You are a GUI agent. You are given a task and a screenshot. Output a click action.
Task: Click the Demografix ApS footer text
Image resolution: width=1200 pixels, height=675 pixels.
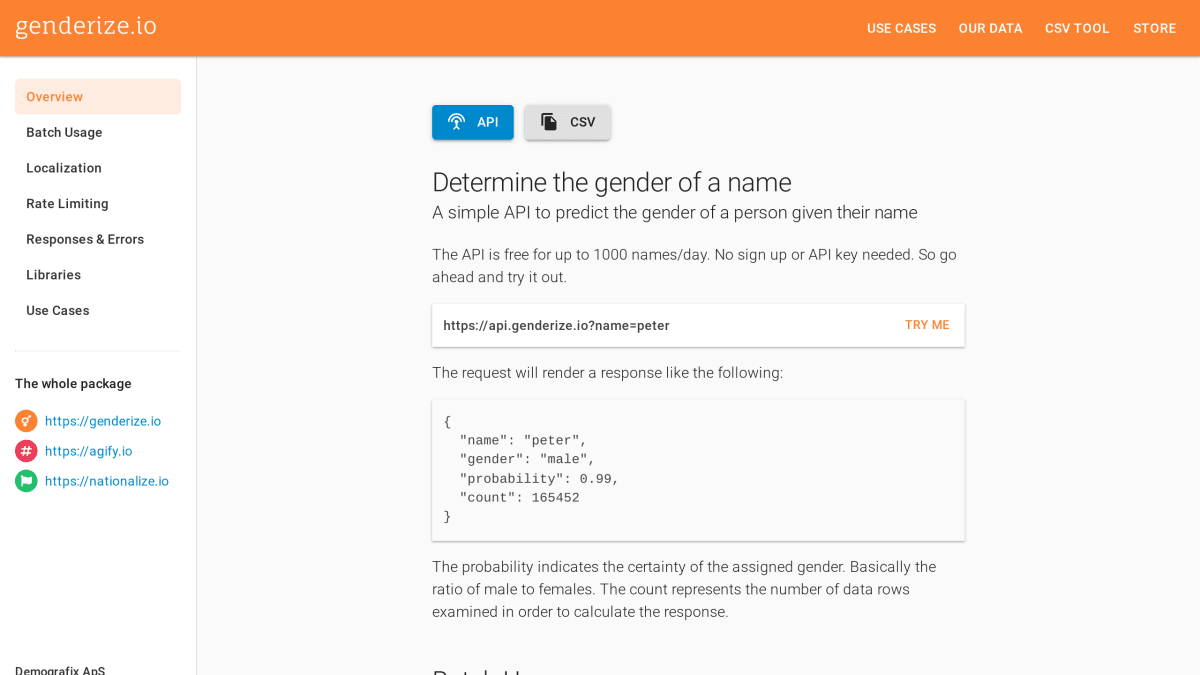click(x=60, y=670)
